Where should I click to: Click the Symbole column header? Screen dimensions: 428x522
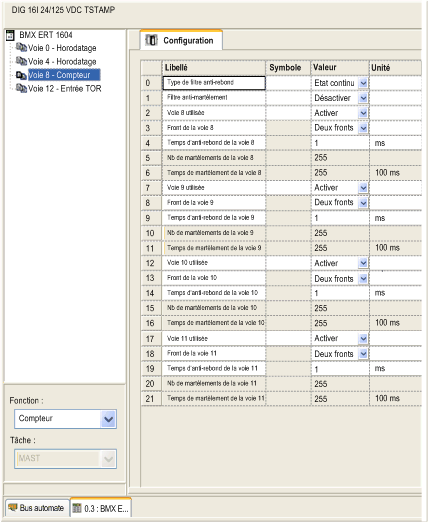(288, 68)
